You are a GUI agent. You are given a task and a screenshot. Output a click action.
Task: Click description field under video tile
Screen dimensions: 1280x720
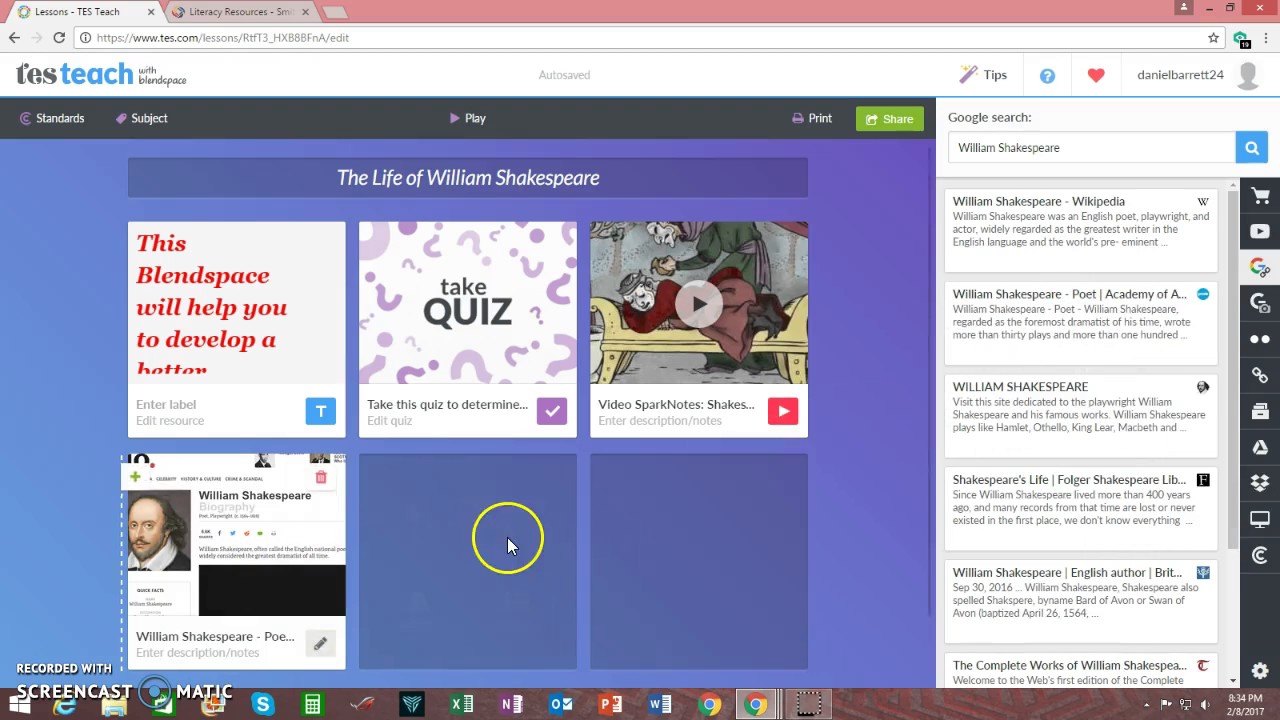click(660, 421)
